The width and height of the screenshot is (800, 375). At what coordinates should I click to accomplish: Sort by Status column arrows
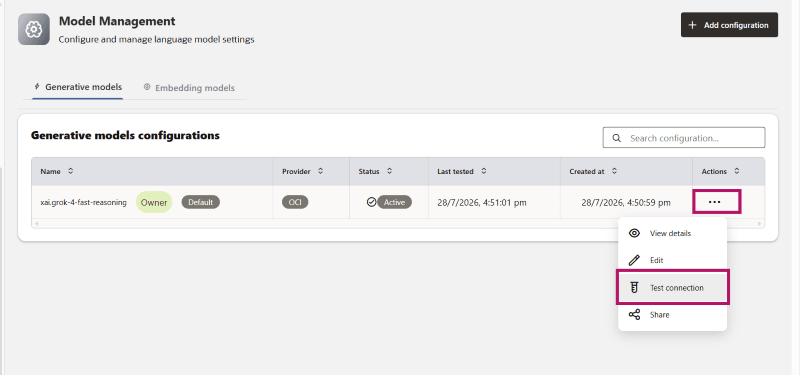(x=389, y=171)
